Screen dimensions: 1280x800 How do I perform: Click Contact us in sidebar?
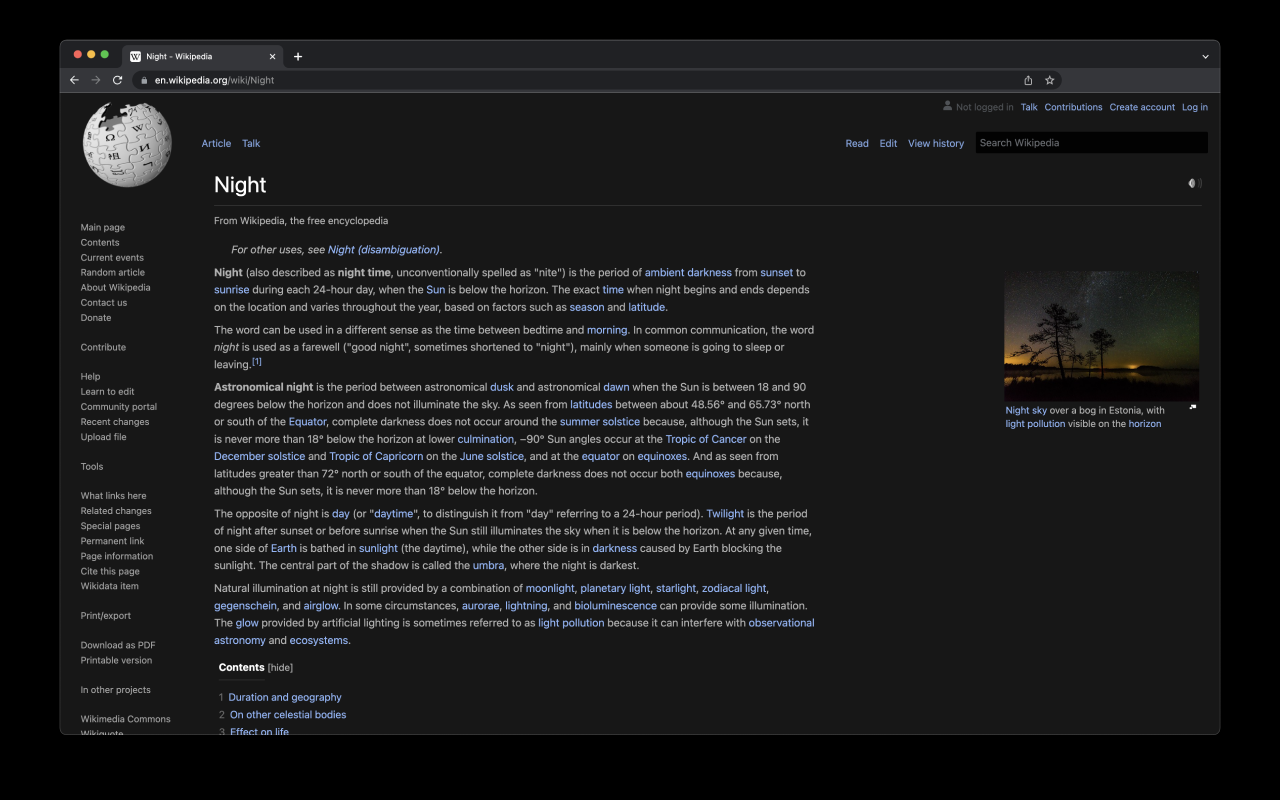(104, 302)
